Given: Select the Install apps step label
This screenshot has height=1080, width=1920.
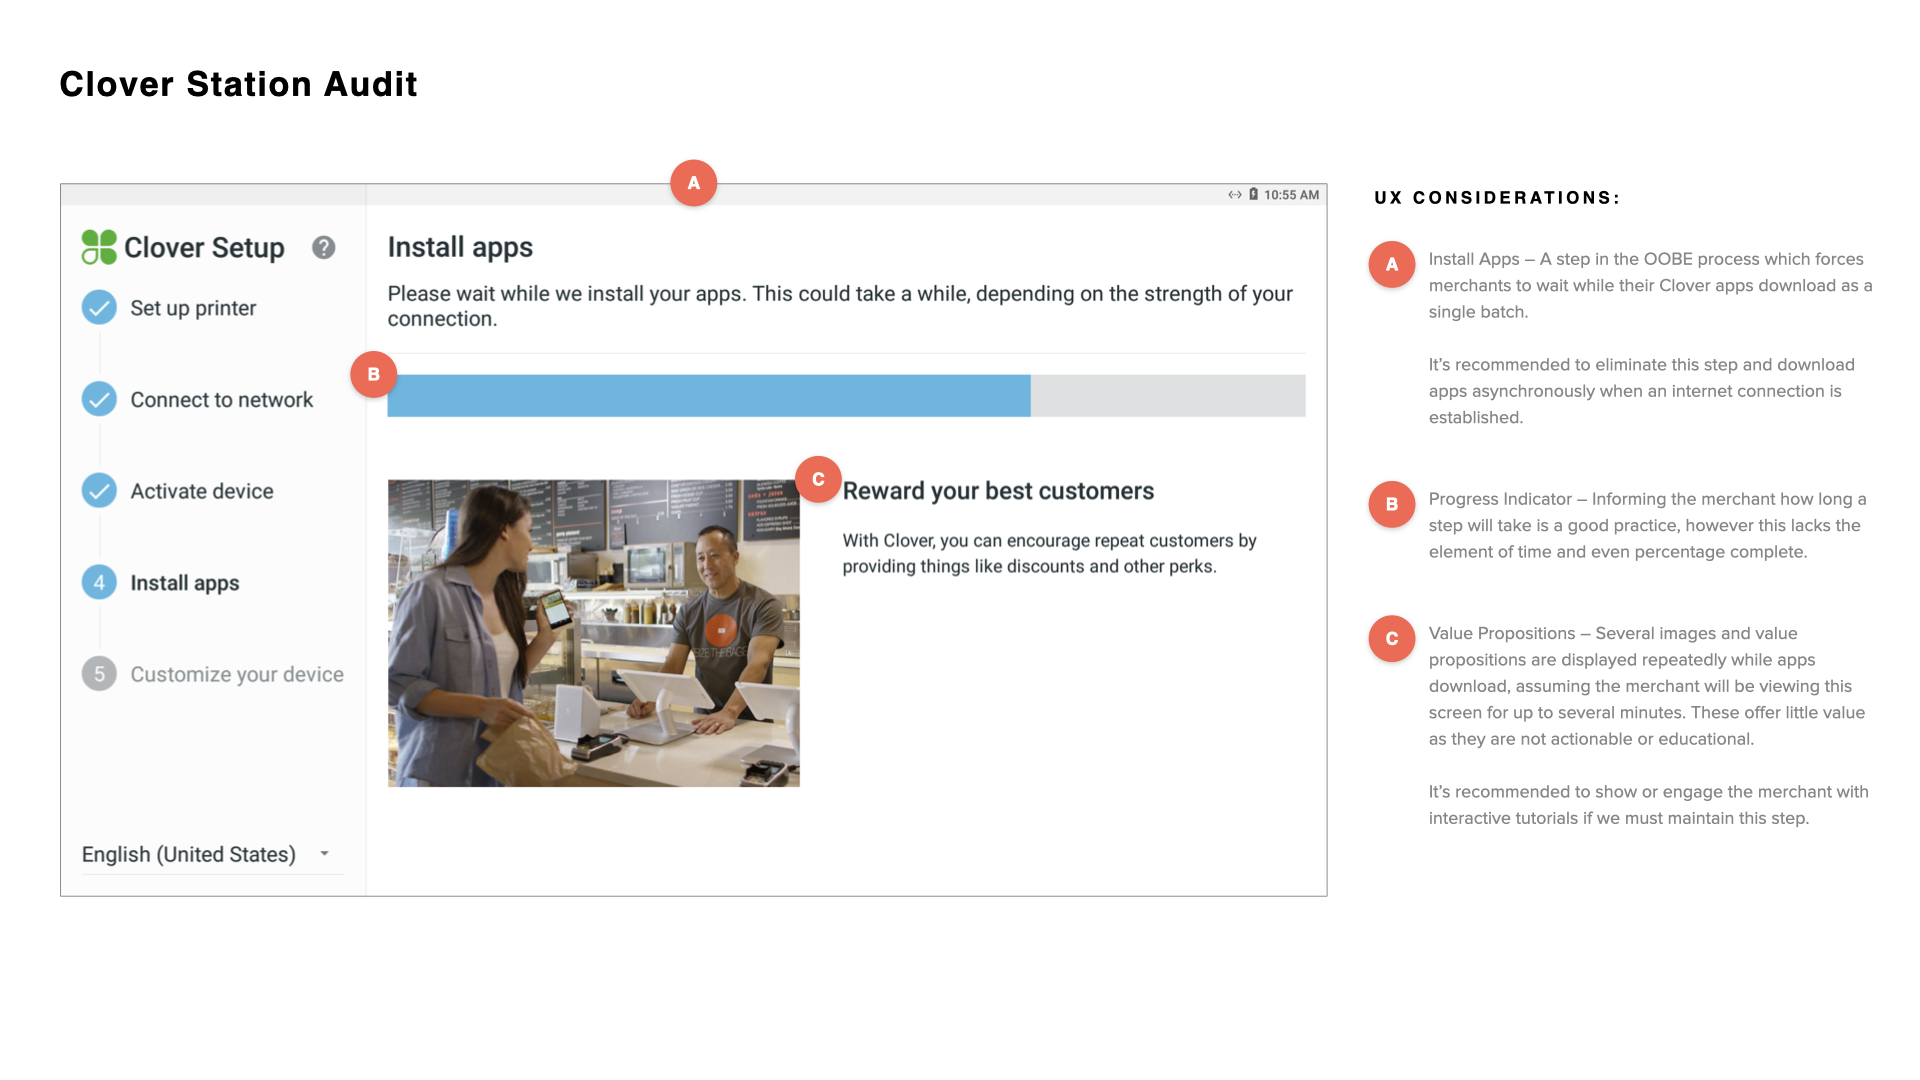Looking at the screenshot, I should click(x=185, y=583).
